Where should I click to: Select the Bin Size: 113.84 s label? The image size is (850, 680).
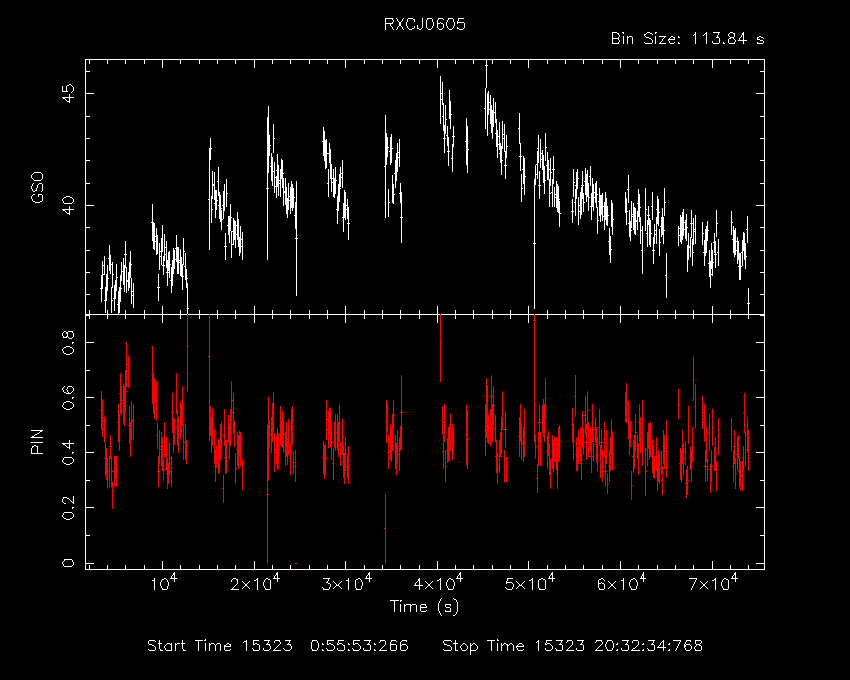point(687,39)
